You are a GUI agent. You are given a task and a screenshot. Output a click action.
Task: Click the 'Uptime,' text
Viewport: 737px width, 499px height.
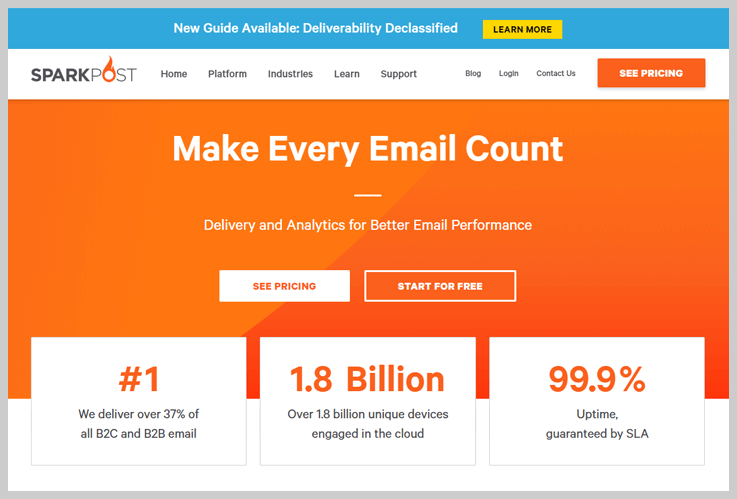click(x=597, y=414)
